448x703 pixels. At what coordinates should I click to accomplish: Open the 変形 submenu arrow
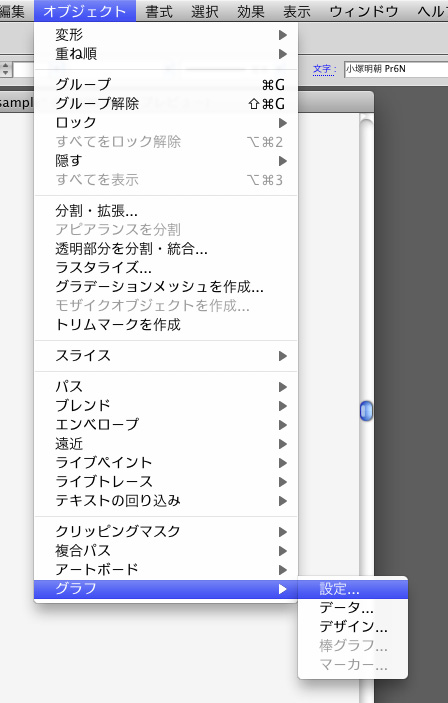pos(283,35)
